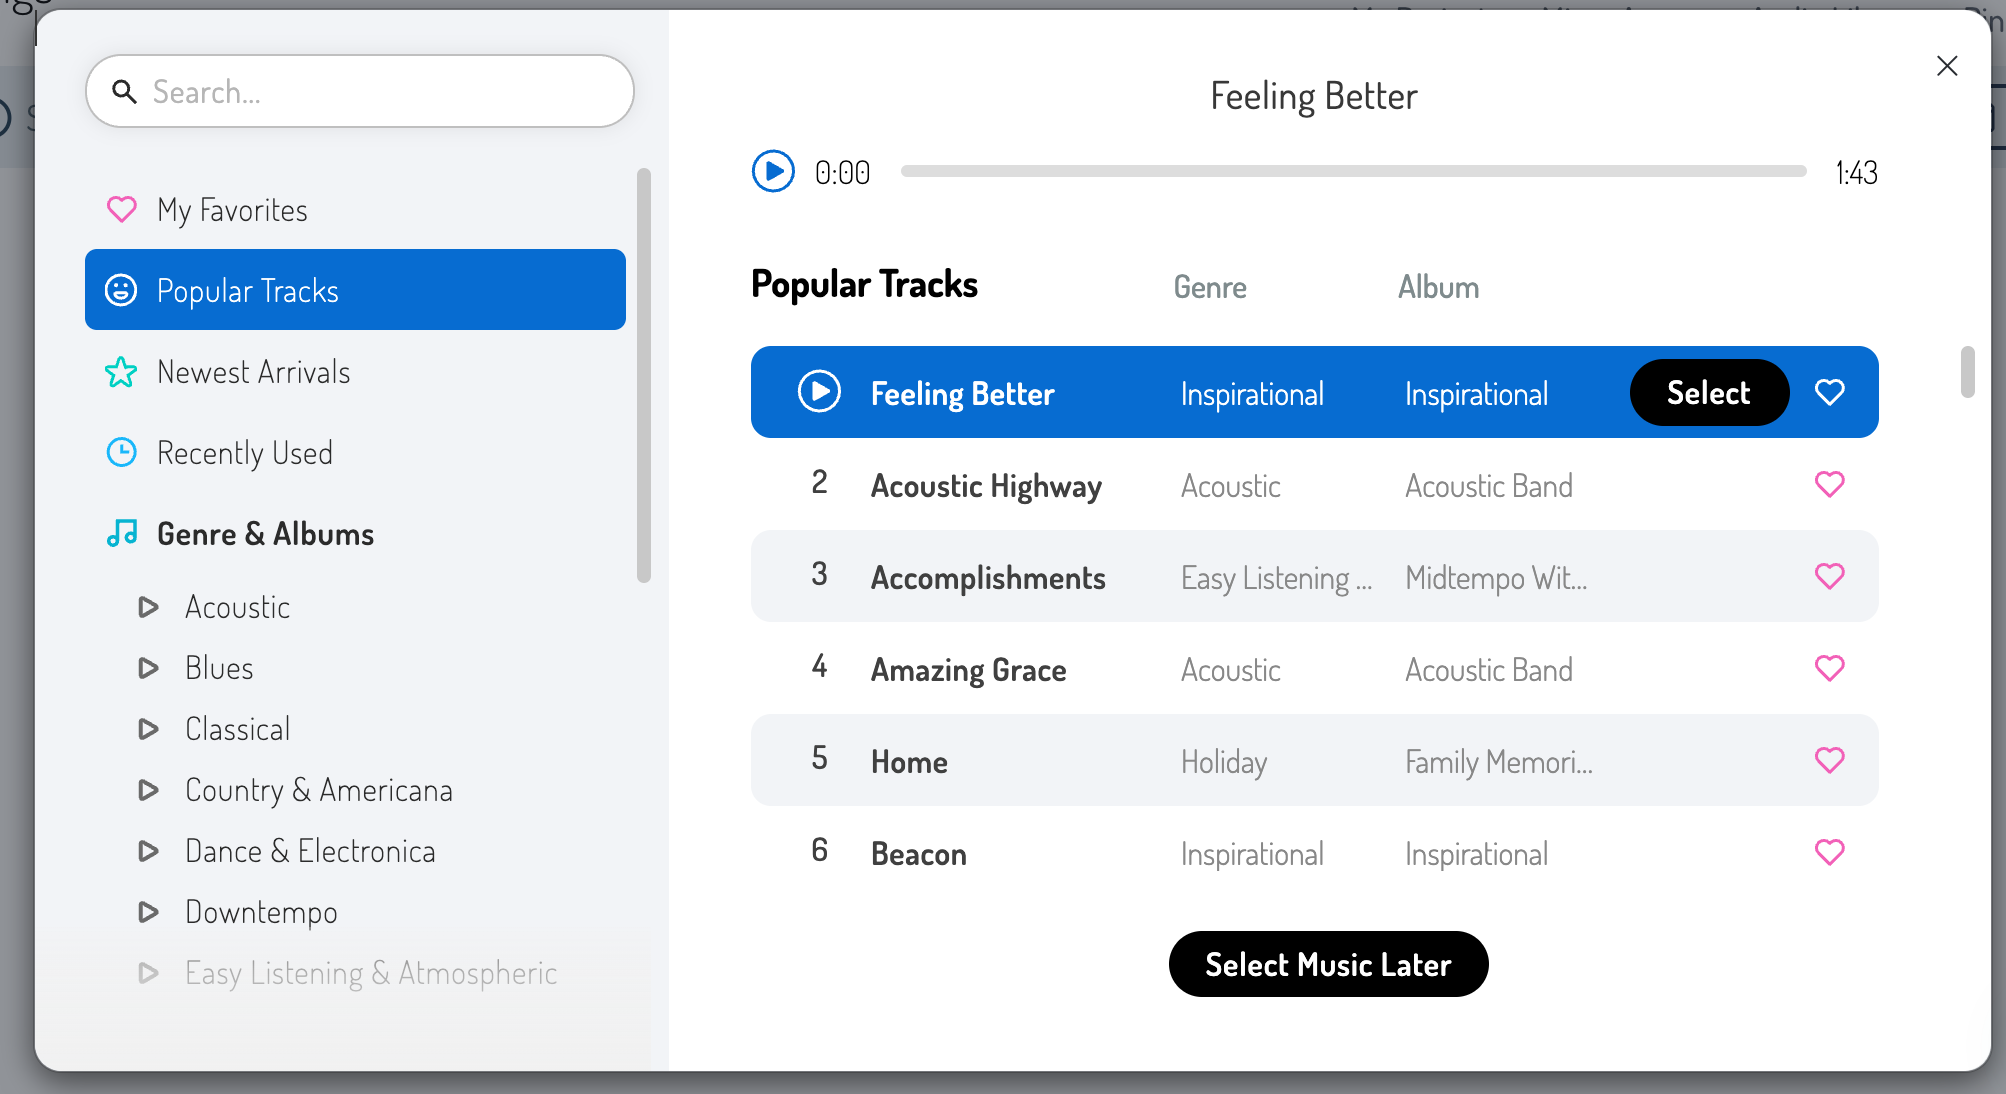
Task: Open My Favorites in sidebar
Action: pos(232,210)
